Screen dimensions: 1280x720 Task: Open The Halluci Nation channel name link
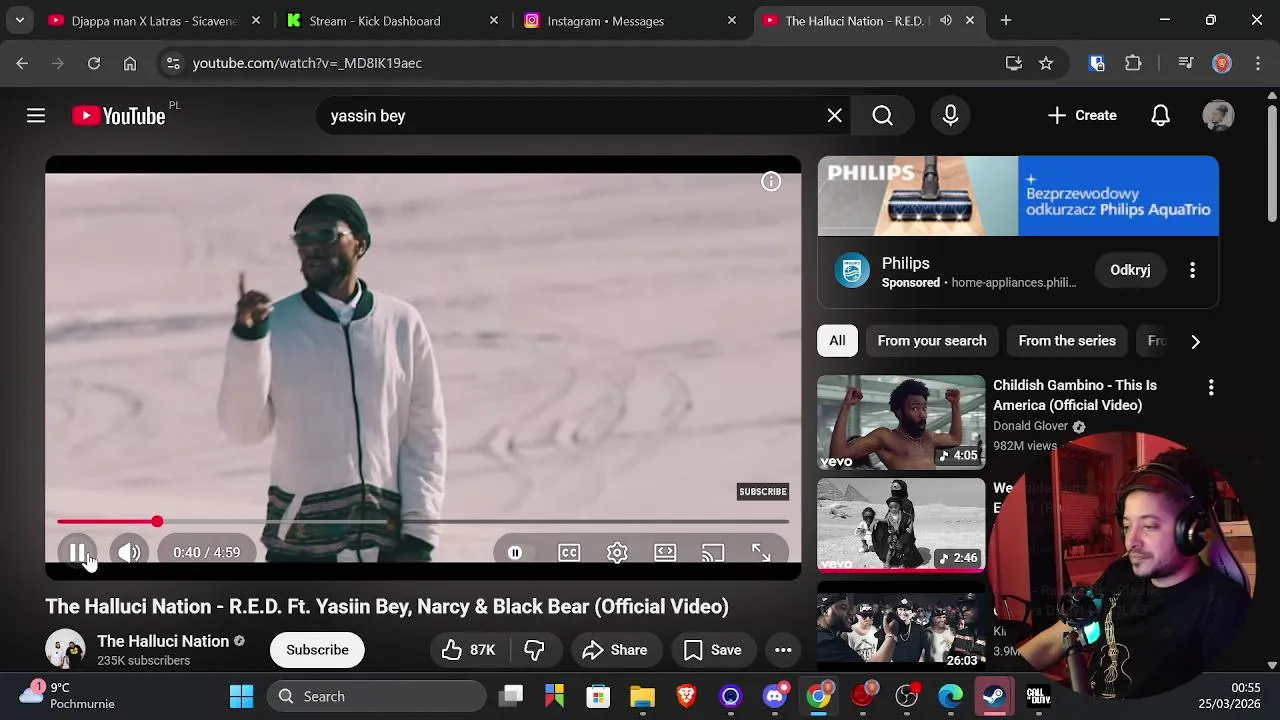click(x=163, y=641)
